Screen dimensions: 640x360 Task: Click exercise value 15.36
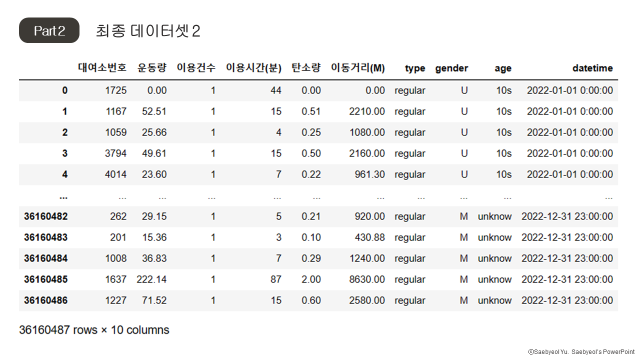coord(154,238)
